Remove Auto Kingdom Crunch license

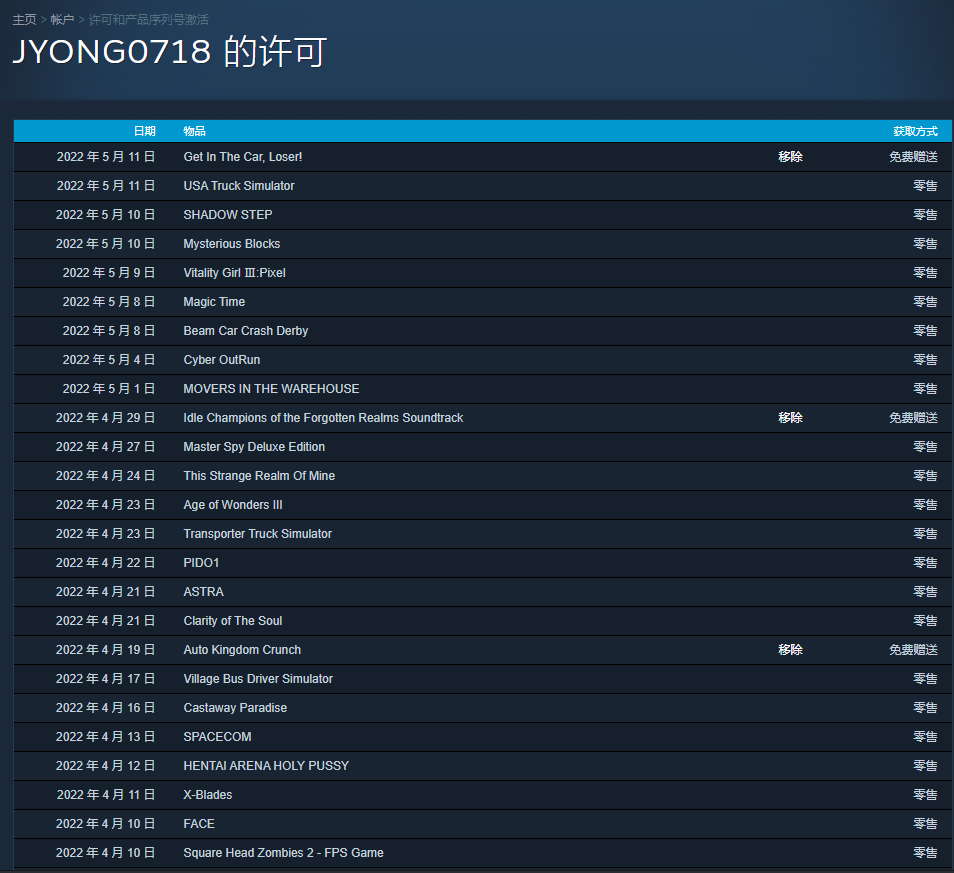[790, 650]
